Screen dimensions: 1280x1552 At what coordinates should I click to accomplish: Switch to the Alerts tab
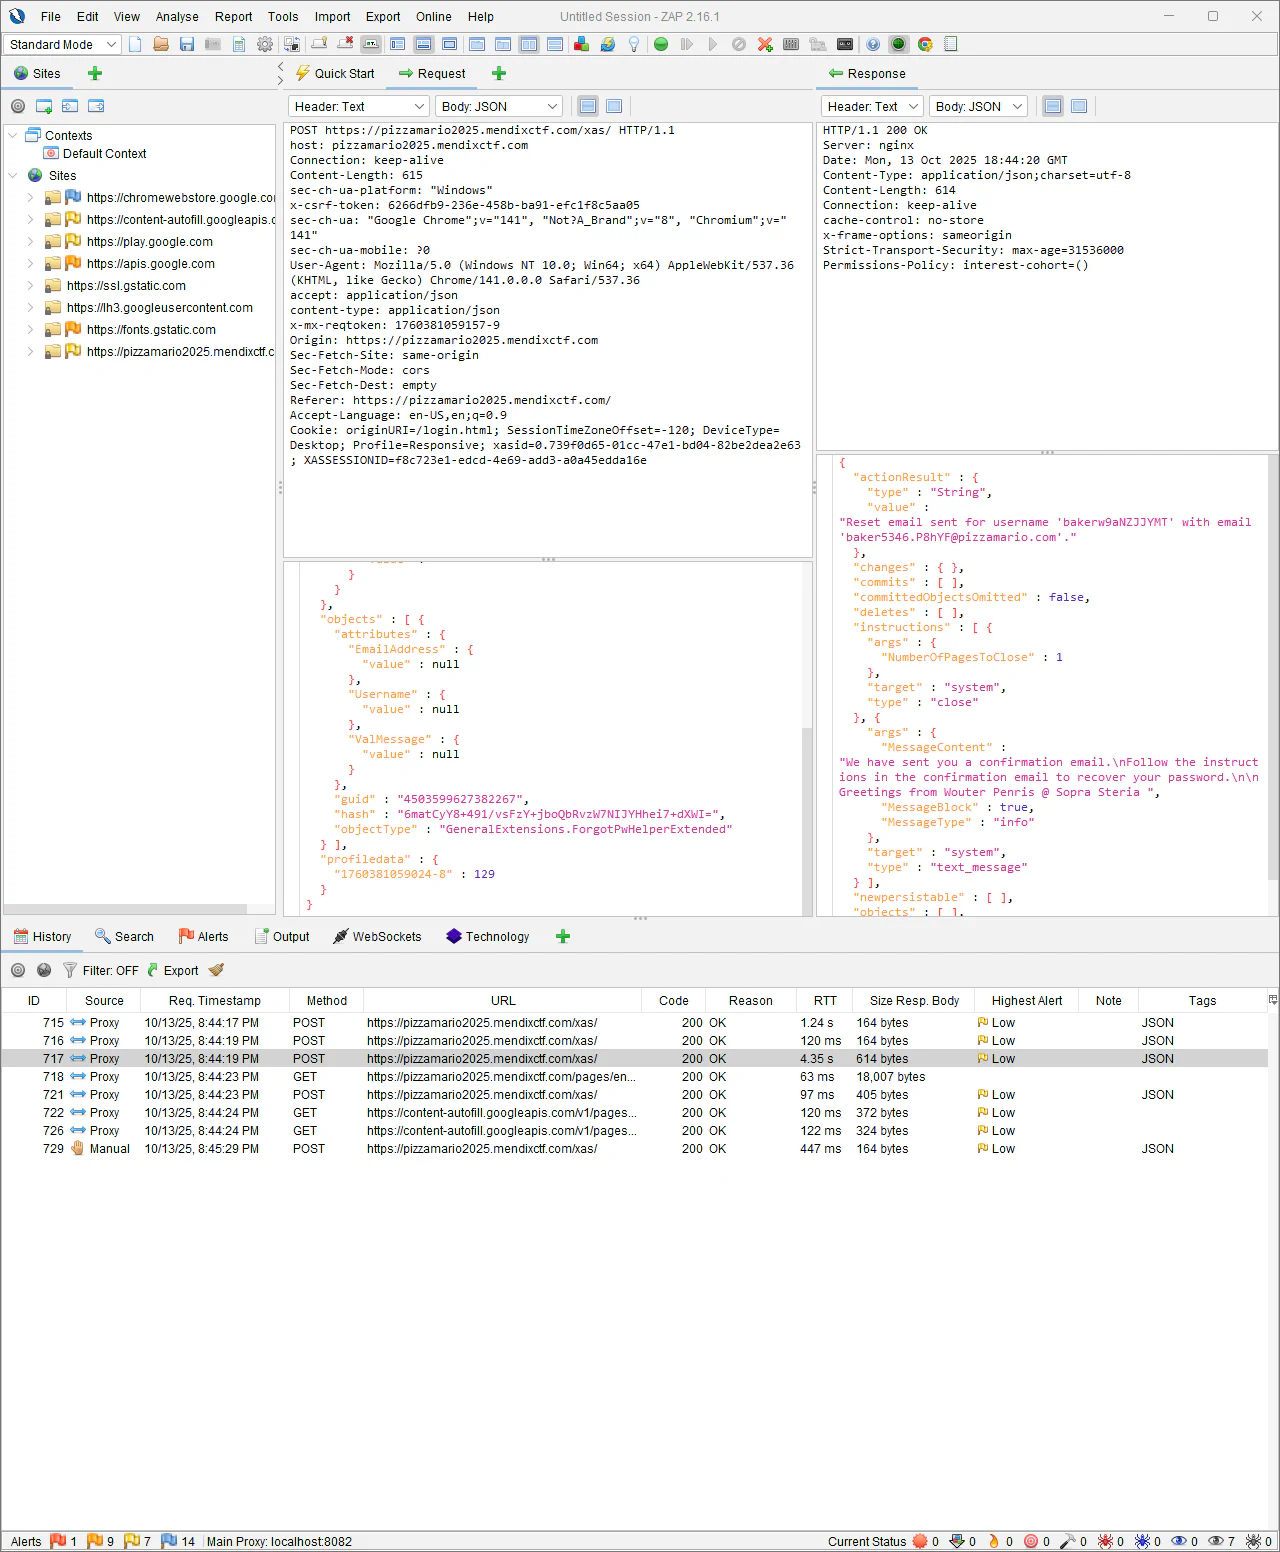[x=203, y=936]
